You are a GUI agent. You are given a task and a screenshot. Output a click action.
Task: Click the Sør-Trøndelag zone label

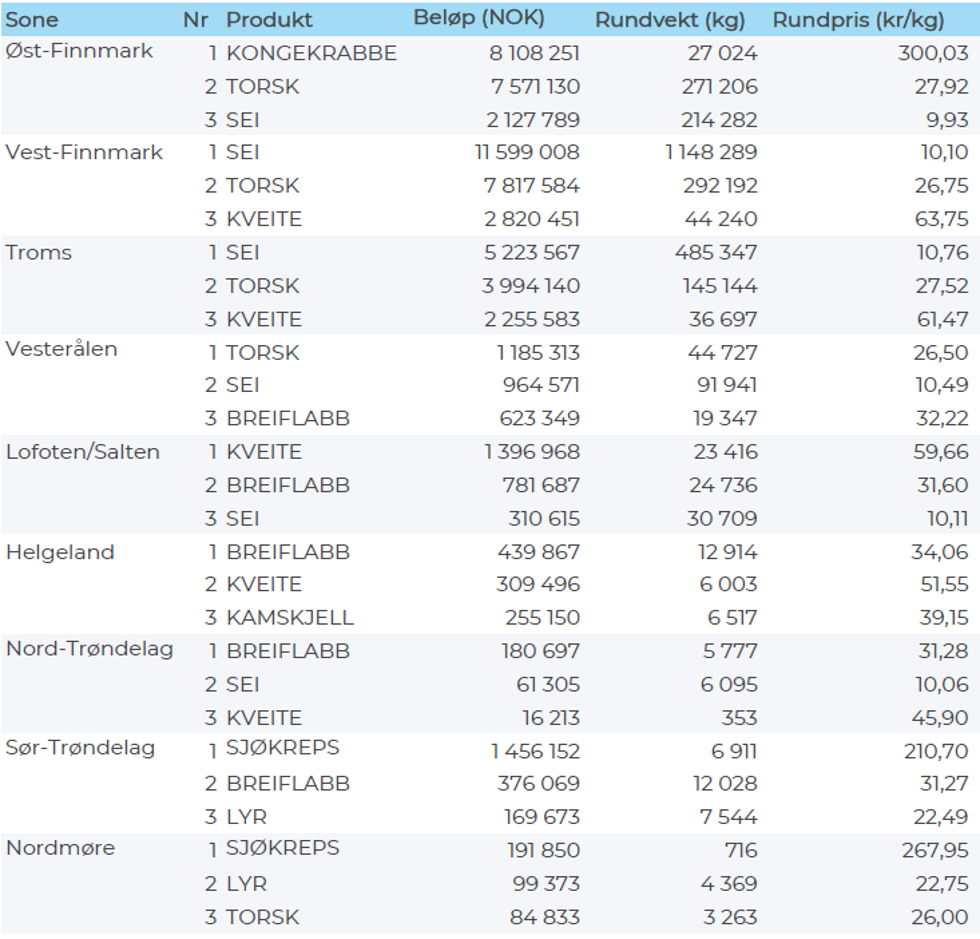coord(80,748)
